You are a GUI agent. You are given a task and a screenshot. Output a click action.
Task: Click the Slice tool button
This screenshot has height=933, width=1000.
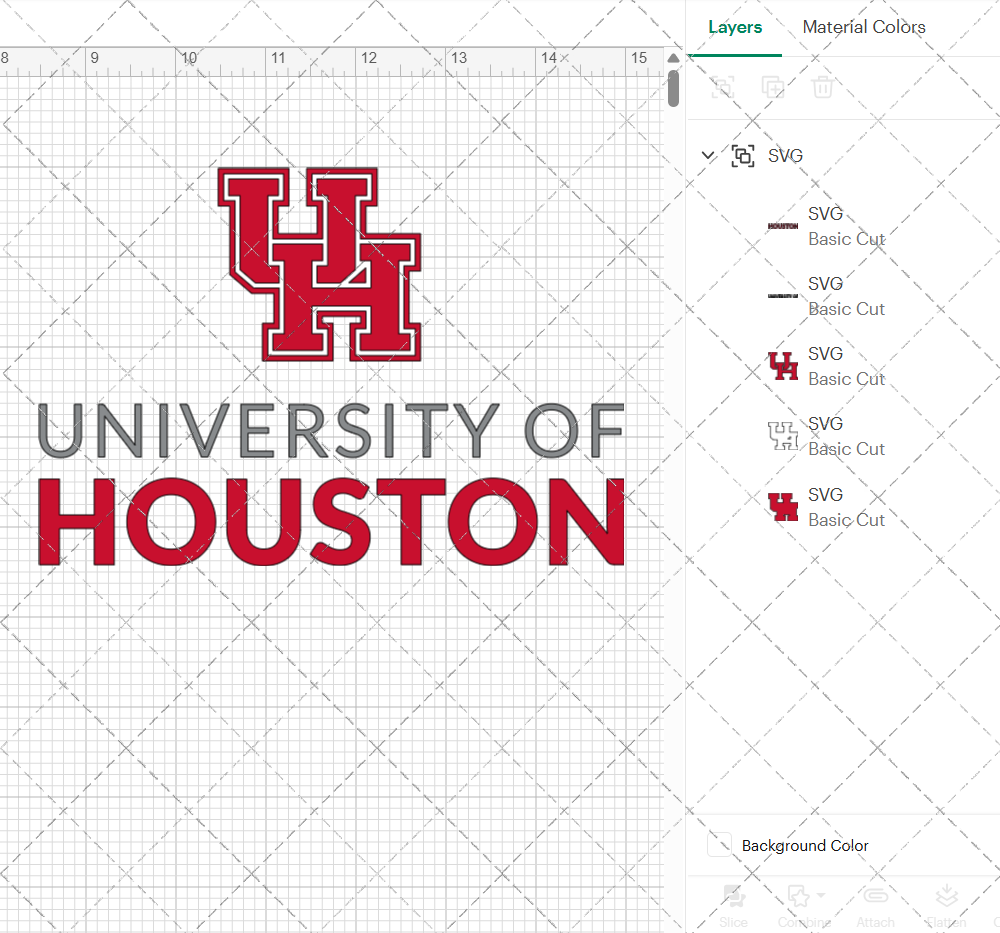(x=733, y=906)
